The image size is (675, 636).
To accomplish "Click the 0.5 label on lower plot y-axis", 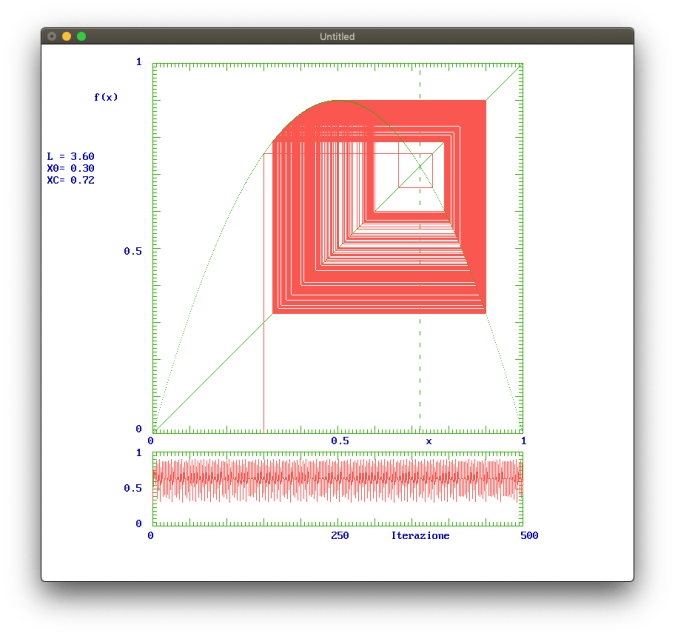I will click(132, 489).
